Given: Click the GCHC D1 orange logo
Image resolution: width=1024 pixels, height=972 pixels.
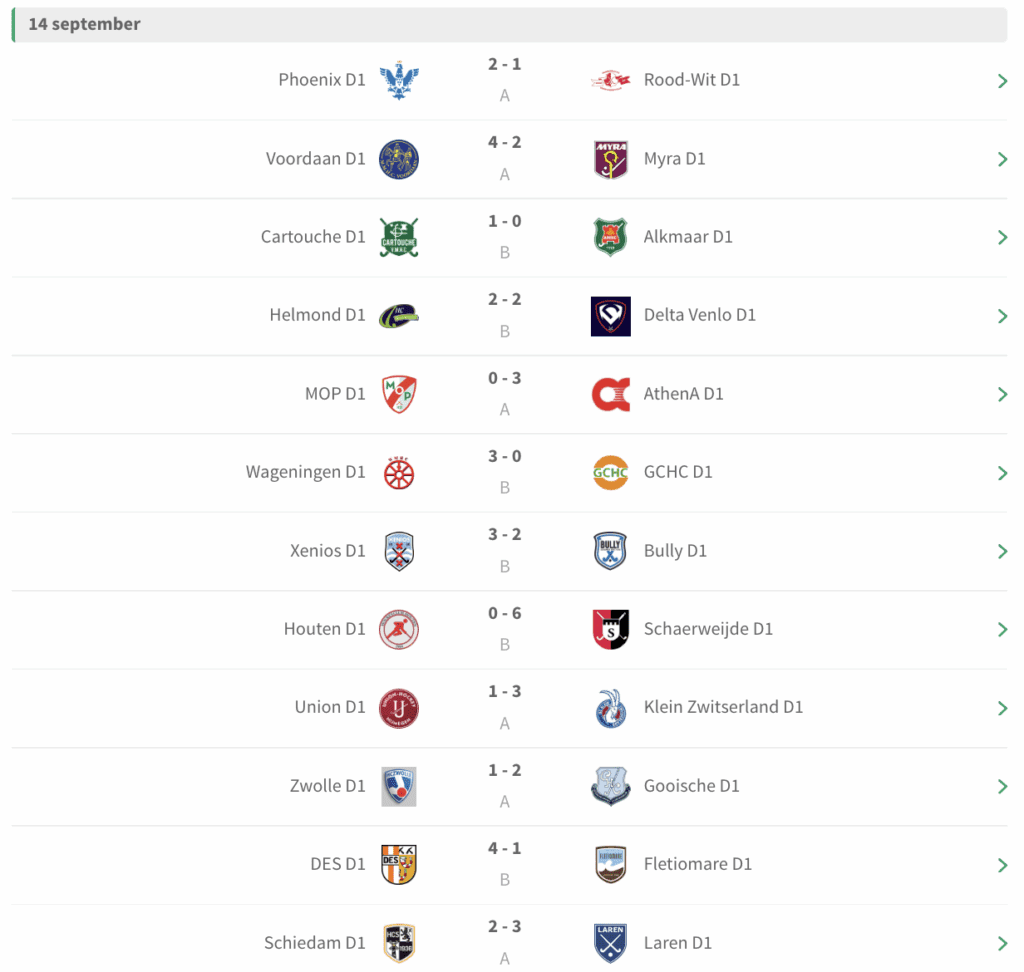Looking at the screenshot, I should click(610, 472).
